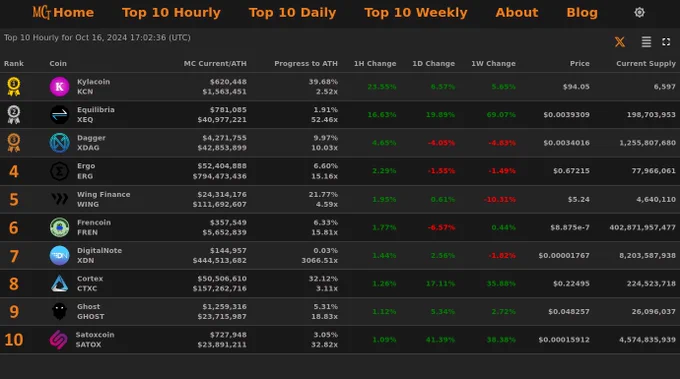Click DigitalNote progress 3066.51x
Screen dimensions: 680x379
pos(320,260)
